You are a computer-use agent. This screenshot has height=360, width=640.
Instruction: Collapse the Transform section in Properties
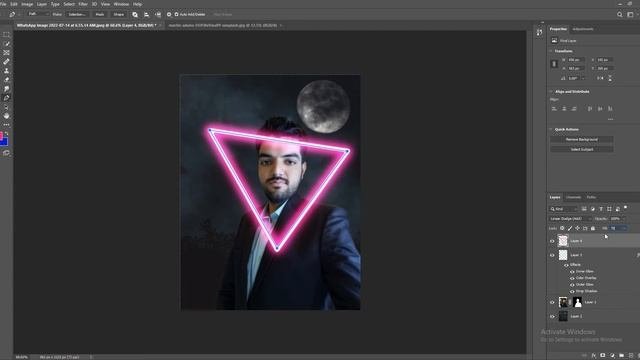point(551,51)
